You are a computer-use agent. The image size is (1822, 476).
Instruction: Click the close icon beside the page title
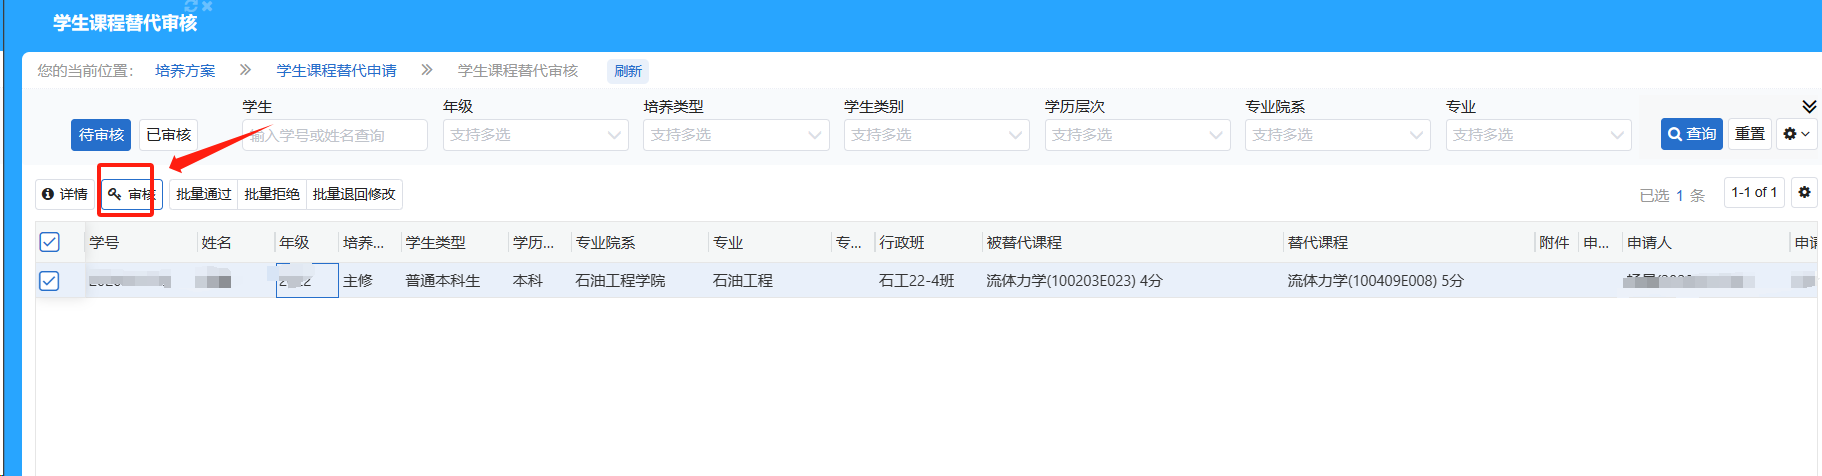tap(207, 6)
